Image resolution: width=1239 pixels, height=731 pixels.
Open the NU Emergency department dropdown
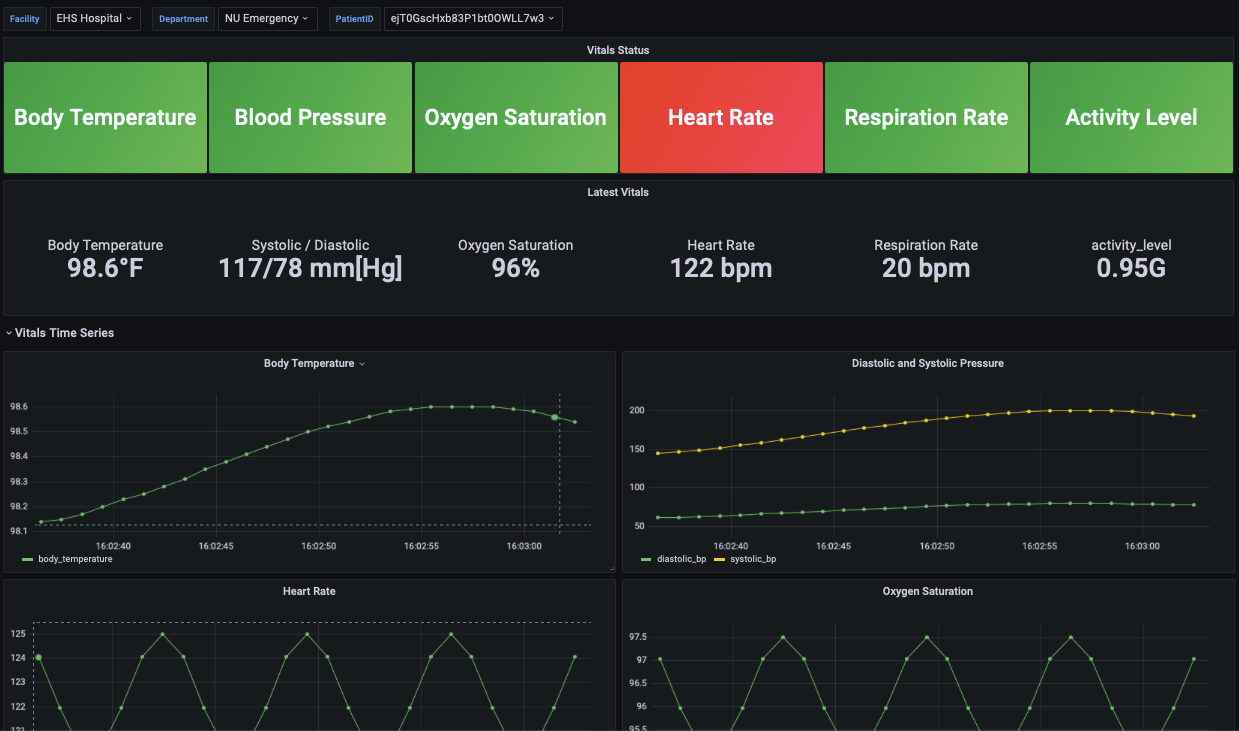click(267, 18)
